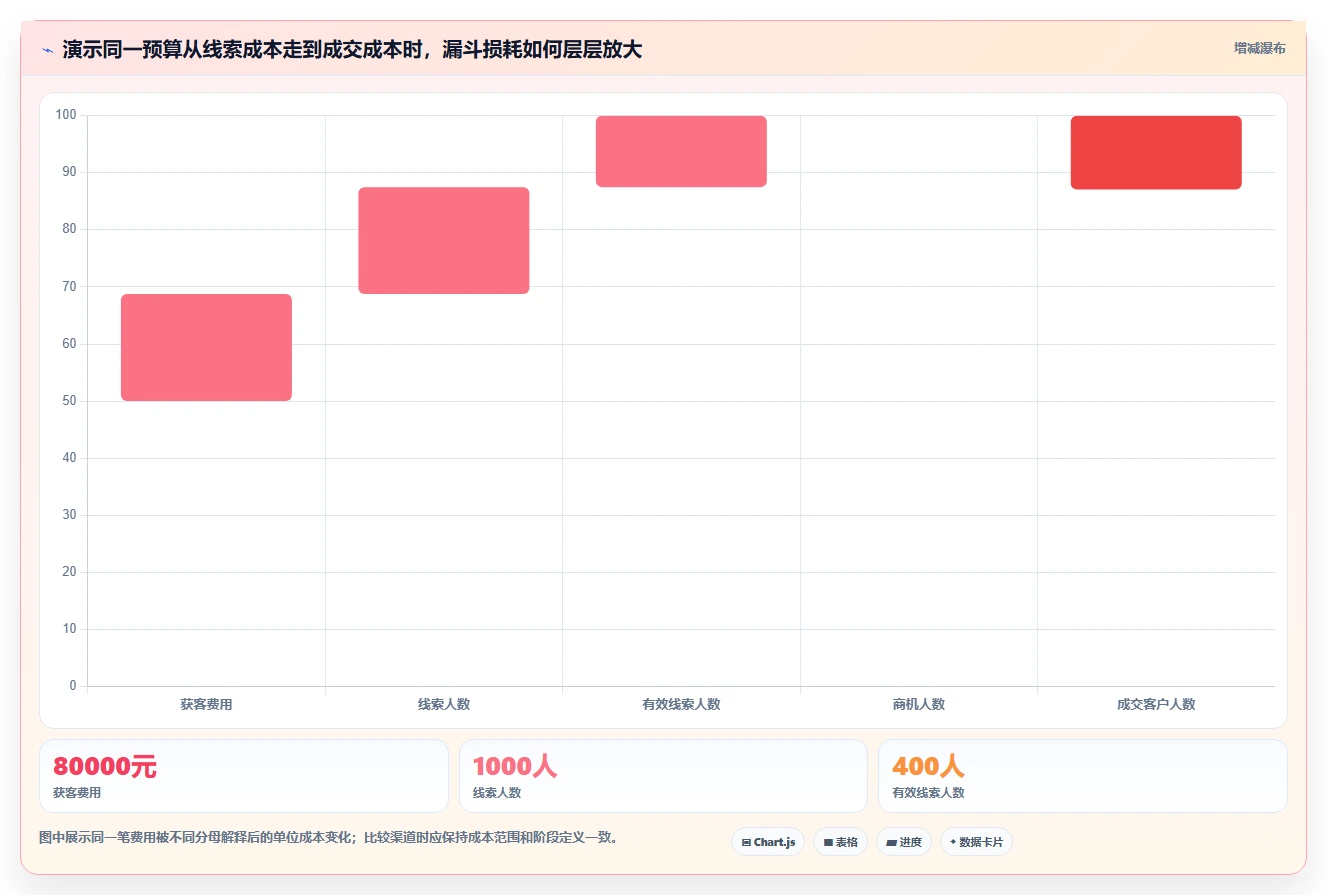Click the dark red 成交客户人数 bar
This screenshot has width=1327, height=895.
pos(1156,152)
